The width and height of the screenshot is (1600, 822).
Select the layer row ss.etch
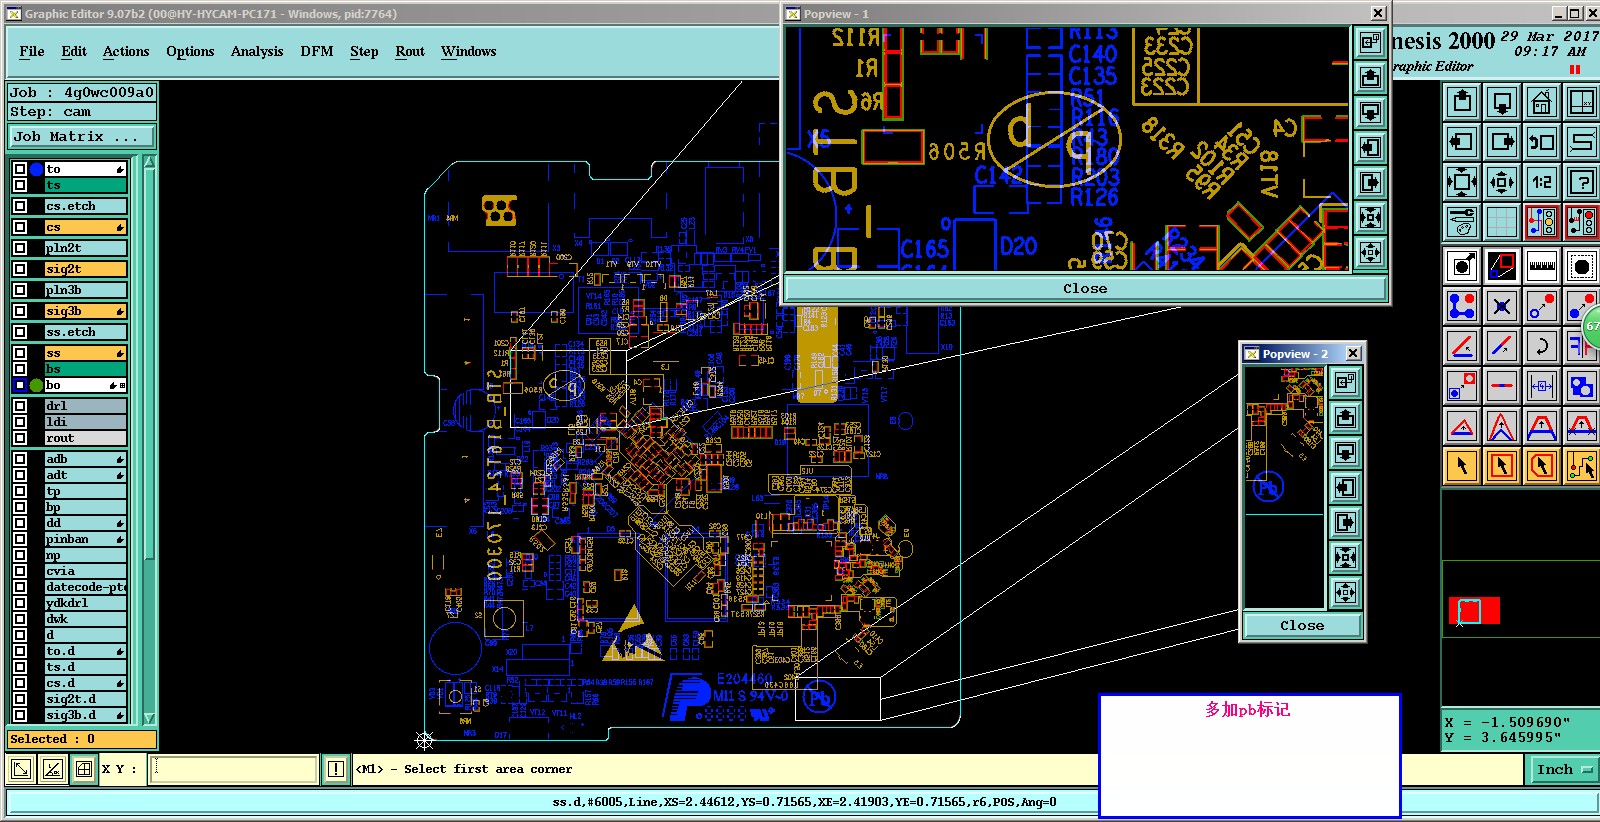pos(86,332)
